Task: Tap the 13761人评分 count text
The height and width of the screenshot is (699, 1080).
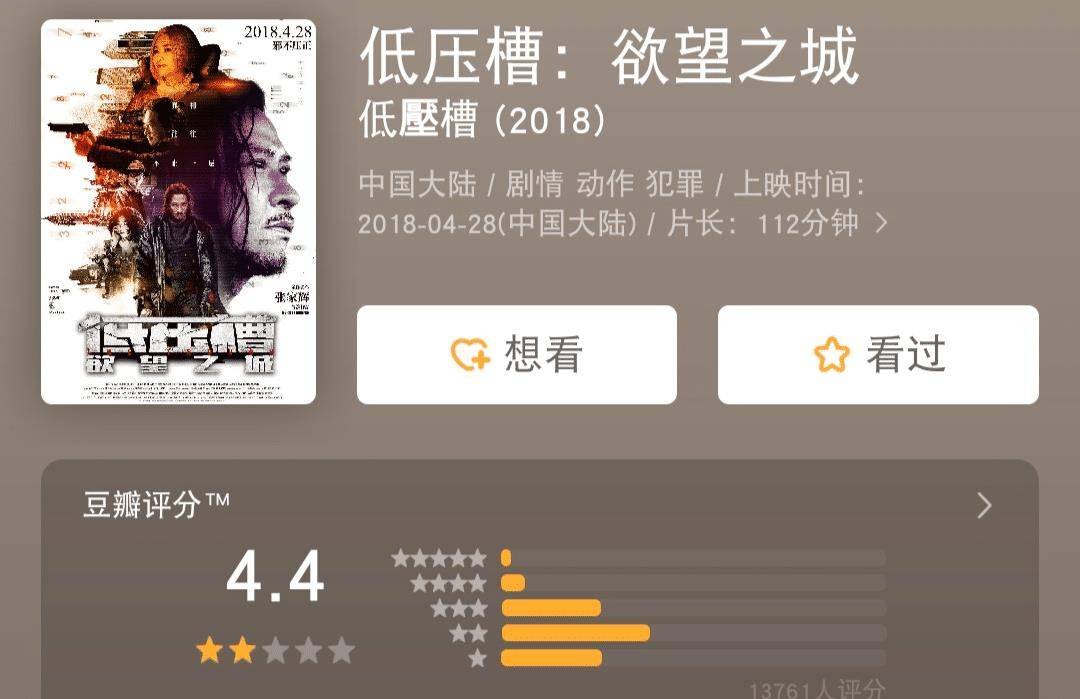Action: (x=817, y=689)
